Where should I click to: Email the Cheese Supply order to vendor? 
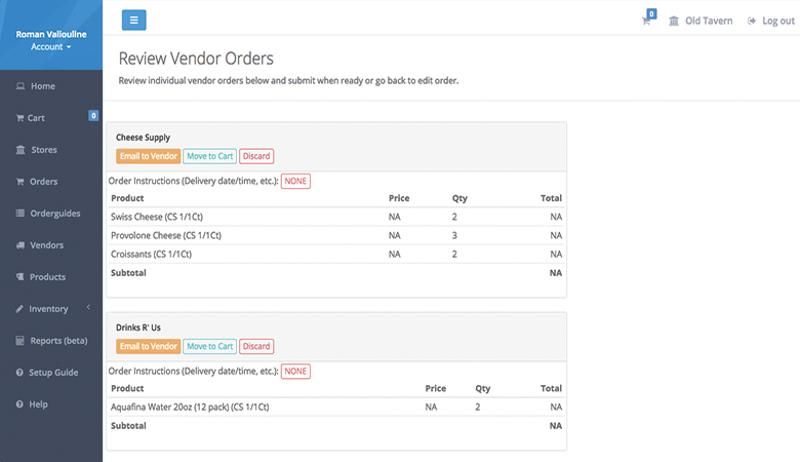click(148, 156)
